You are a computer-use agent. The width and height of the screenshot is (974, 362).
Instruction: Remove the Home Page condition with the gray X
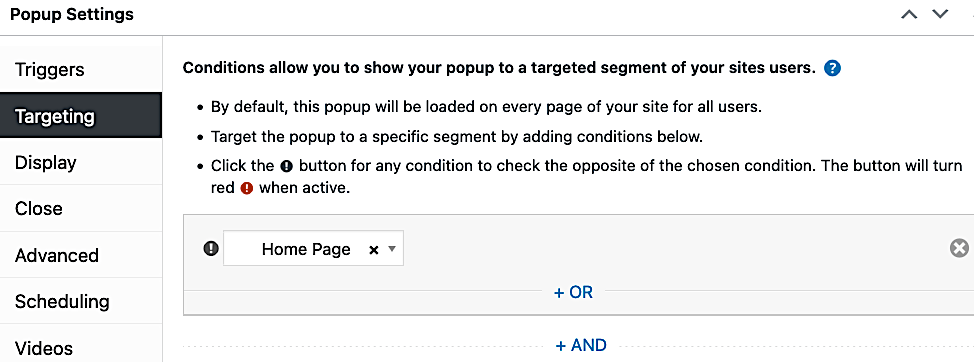click(x=960, y=248)
